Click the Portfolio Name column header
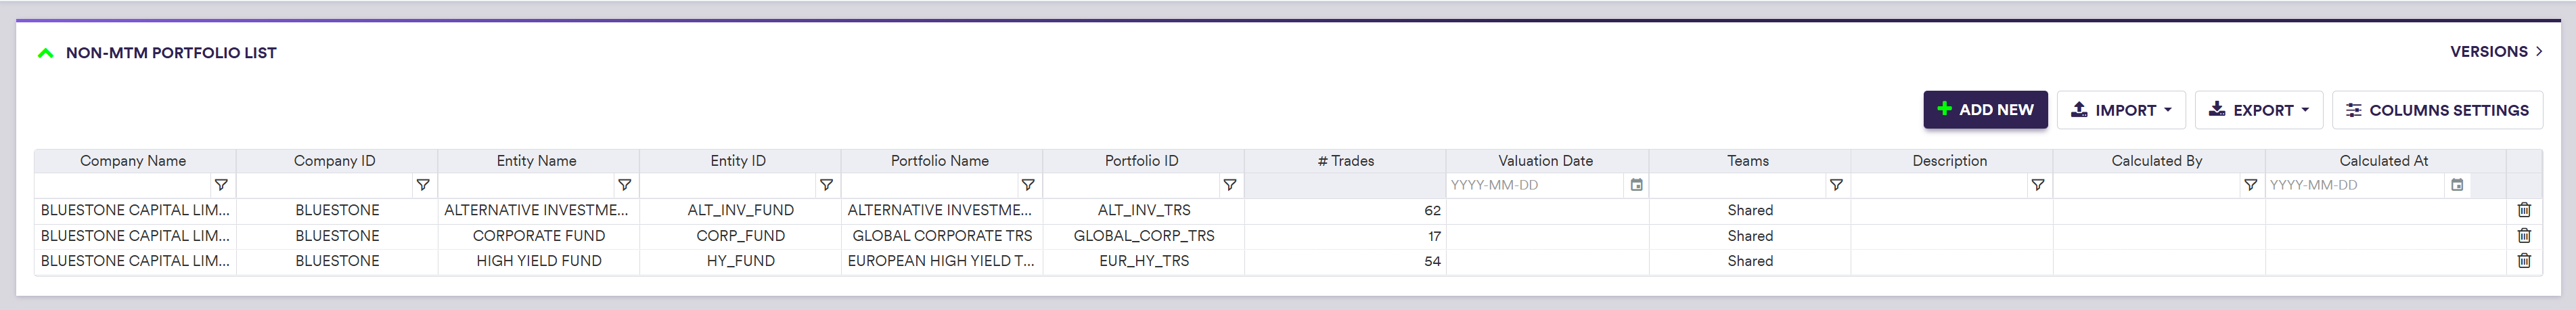2576x310 pixels. pos(939,161)
